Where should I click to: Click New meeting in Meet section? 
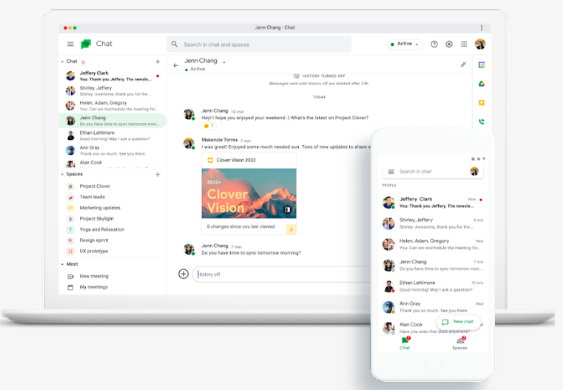click(x=94, y=276)
